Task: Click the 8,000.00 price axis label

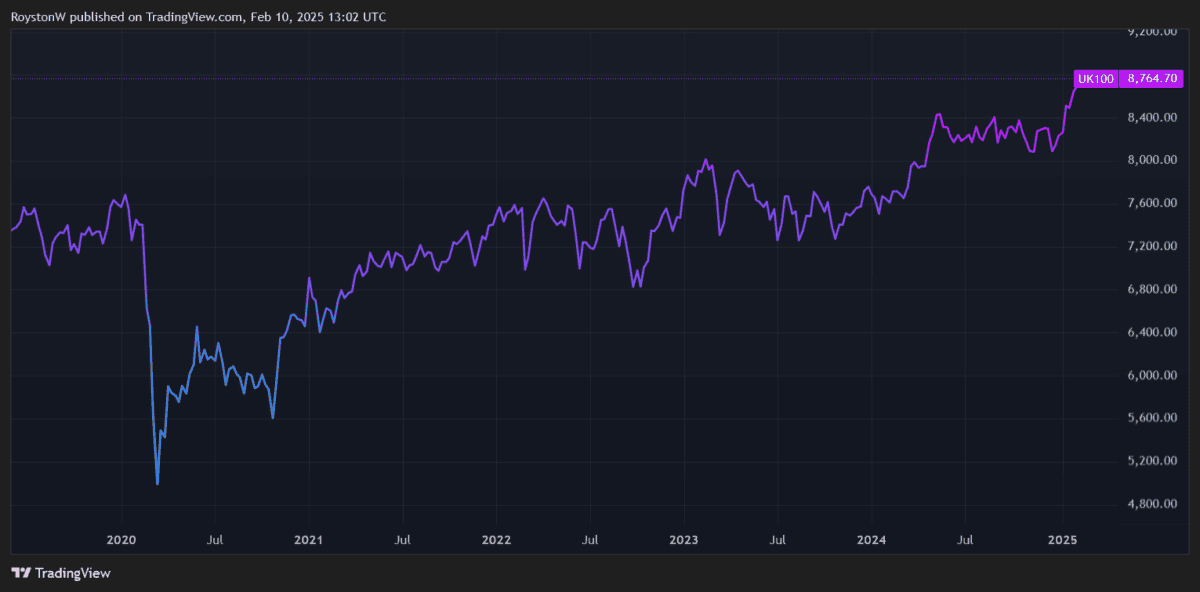Action: click(x=1150, y=160)
